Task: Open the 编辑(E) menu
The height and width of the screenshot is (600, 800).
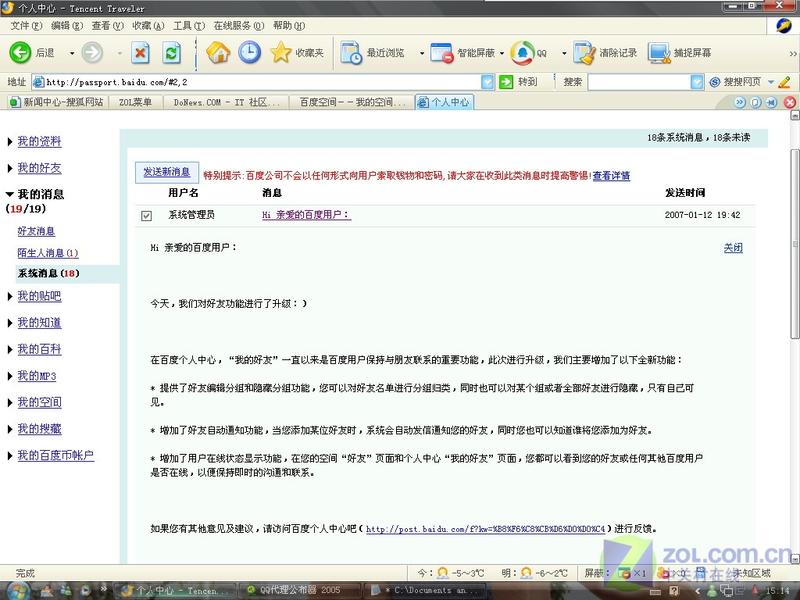Action: [x=67, y=26]
